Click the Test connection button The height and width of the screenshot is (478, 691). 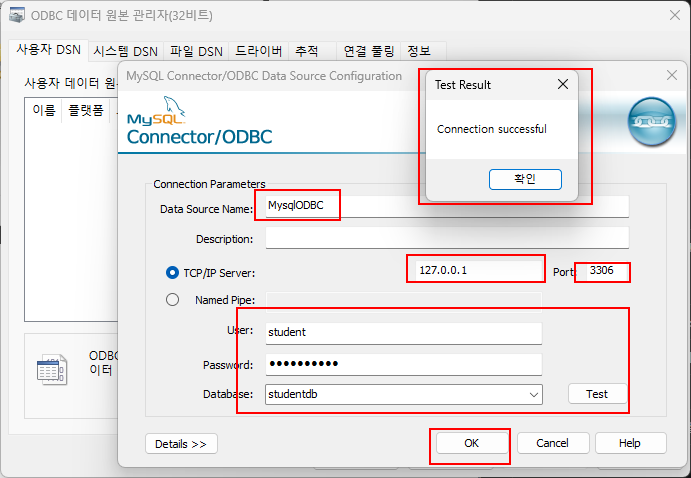[x=597, y=394]
